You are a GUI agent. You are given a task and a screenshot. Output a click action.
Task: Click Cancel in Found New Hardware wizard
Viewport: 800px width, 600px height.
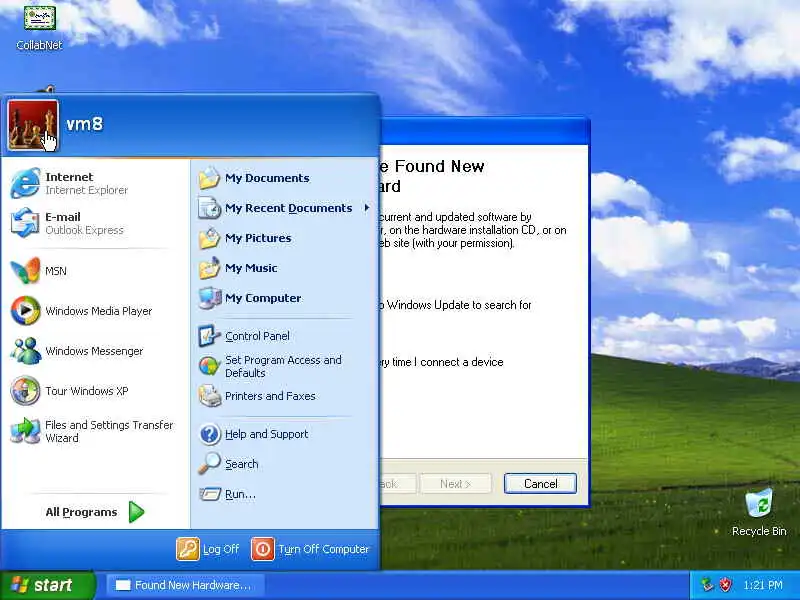[x=540, y=484]
